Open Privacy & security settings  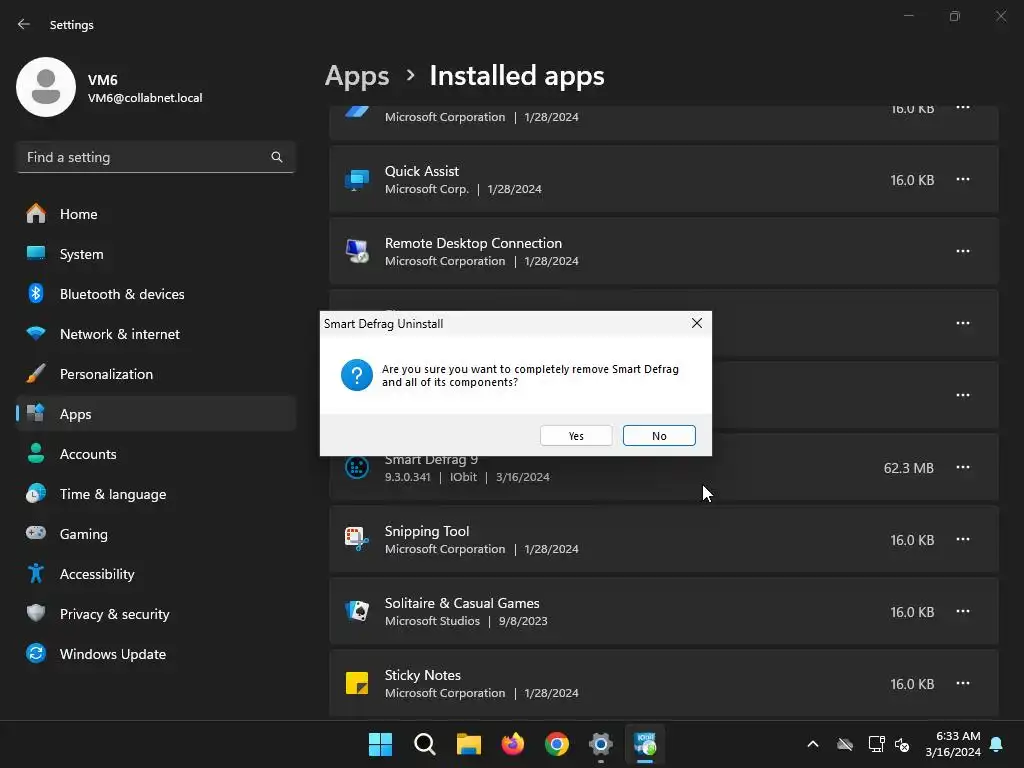(156, 614)
